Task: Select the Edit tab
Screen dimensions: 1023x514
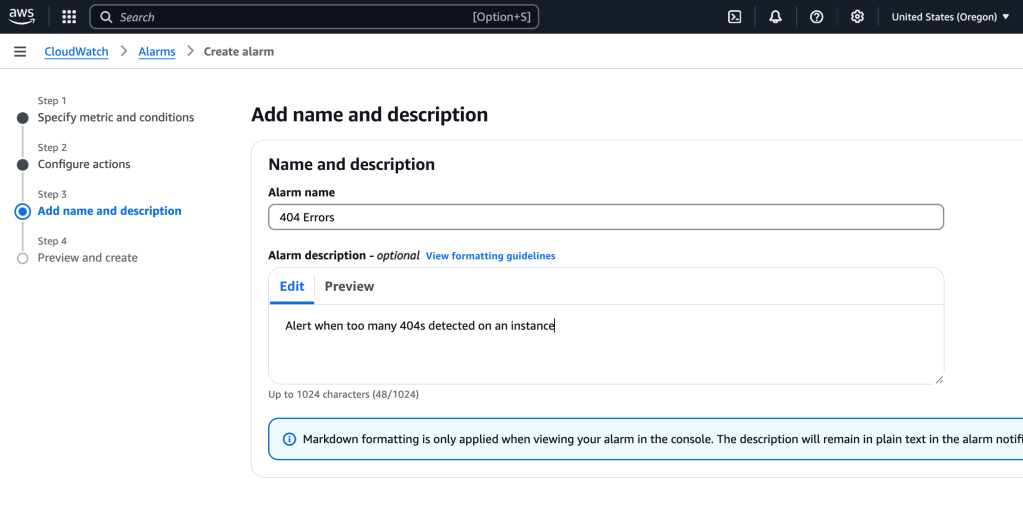Action: click(x=292, y=287)
